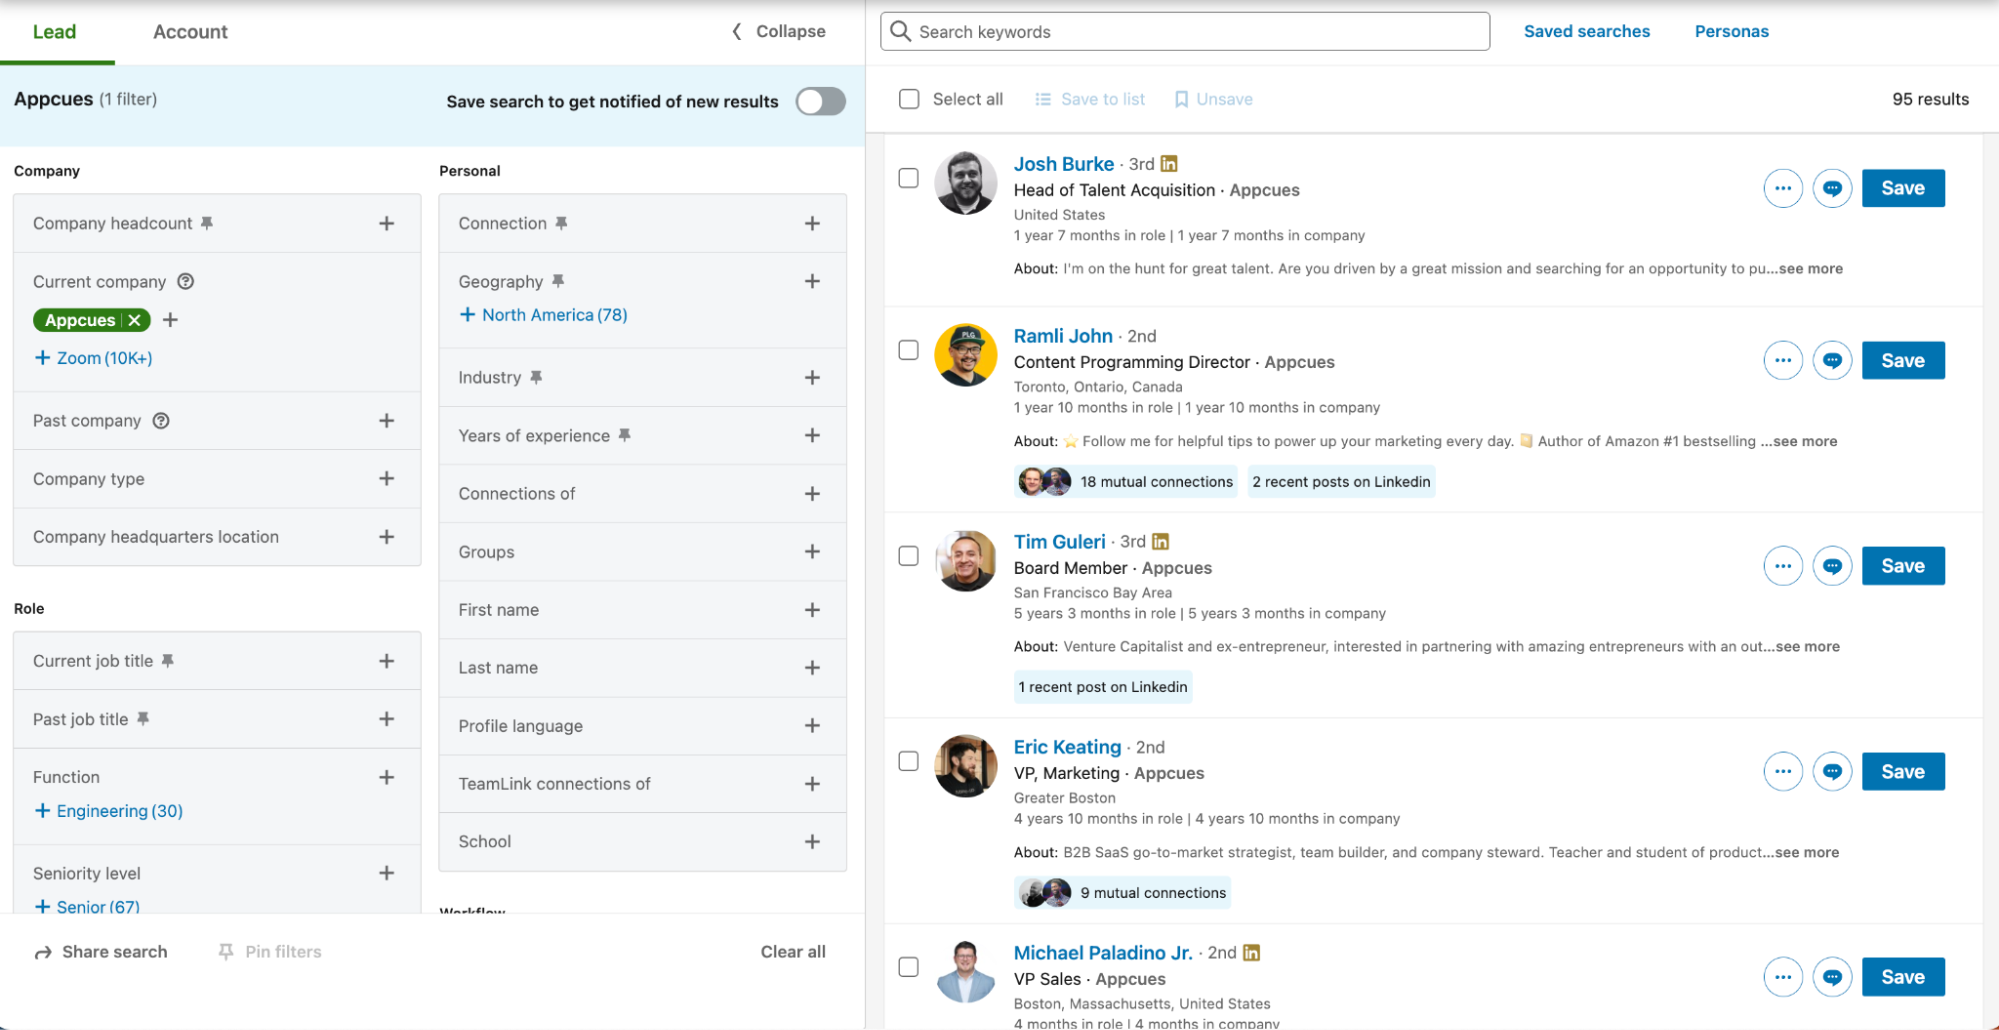Click the pin icon next to Company headcount
The image size is (1999, 1030).
click(207, 223)
